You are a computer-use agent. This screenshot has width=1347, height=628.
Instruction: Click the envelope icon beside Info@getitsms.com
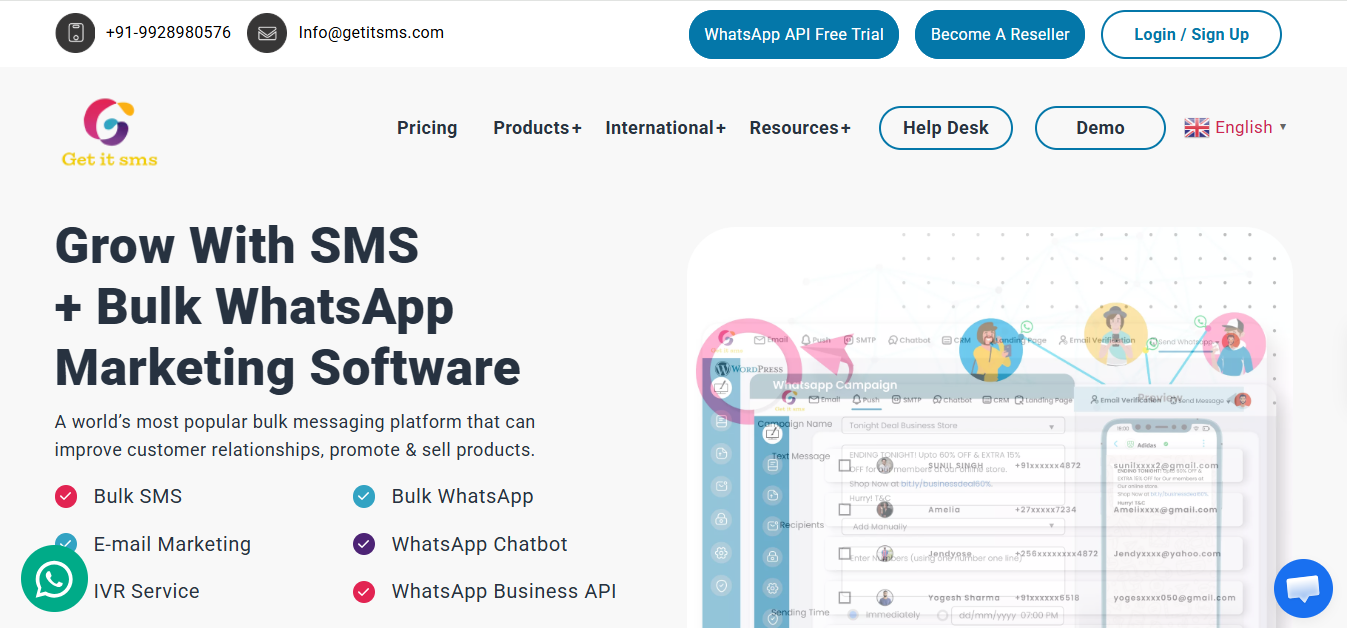coord(267,33)
